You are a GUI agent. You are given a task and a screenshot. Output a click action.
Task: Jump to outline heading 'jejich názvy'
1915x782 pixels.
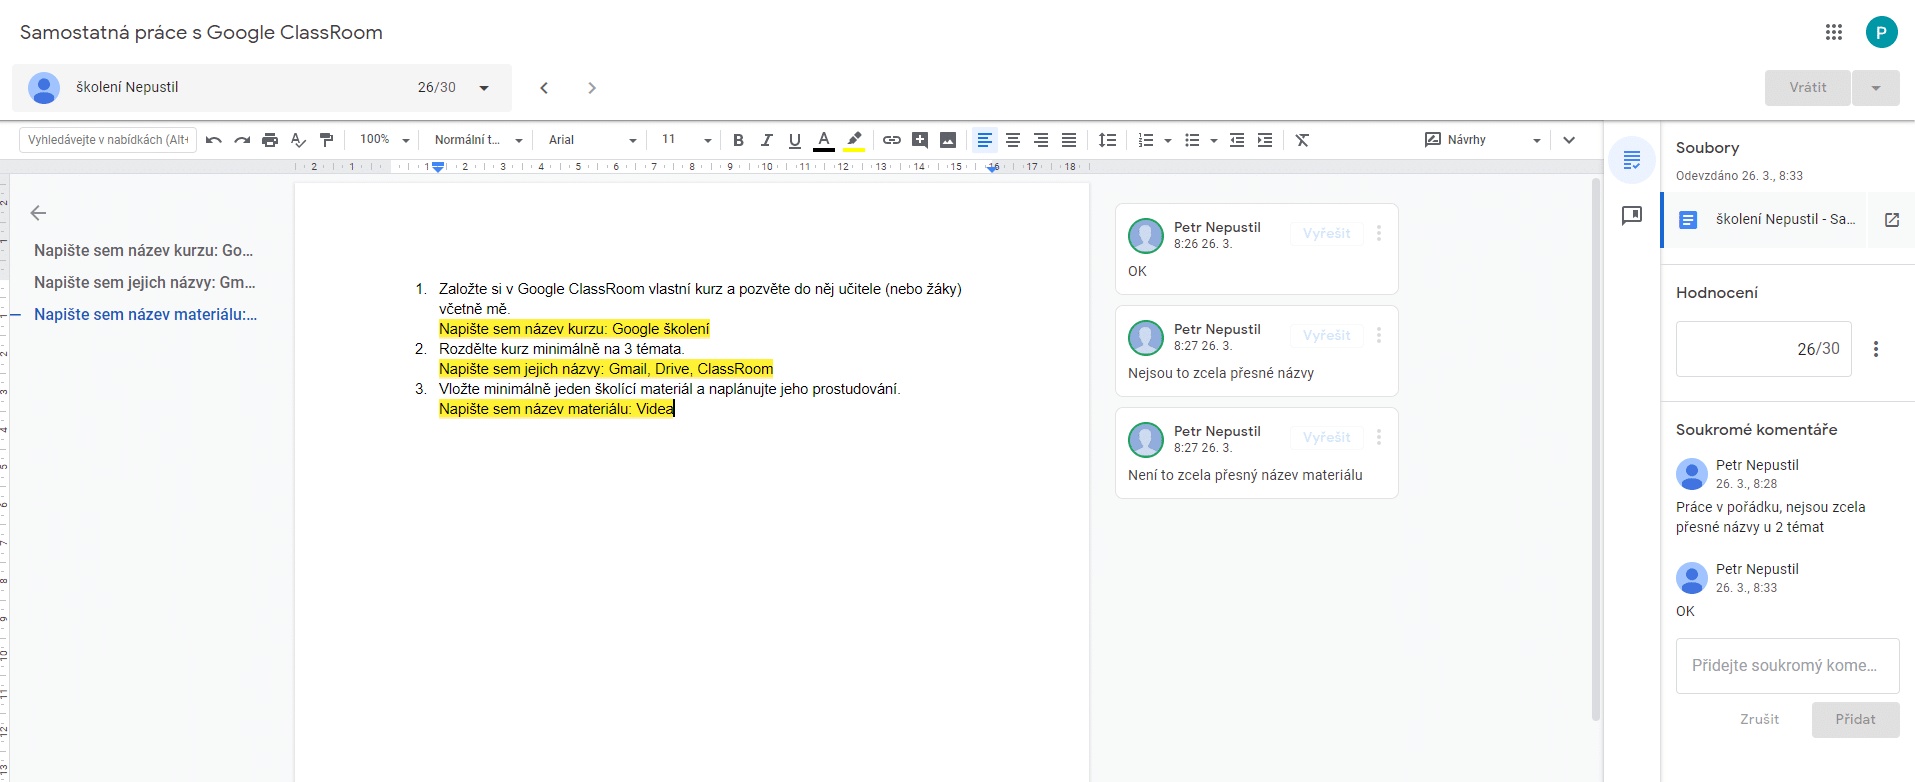[x=145, y=282]
